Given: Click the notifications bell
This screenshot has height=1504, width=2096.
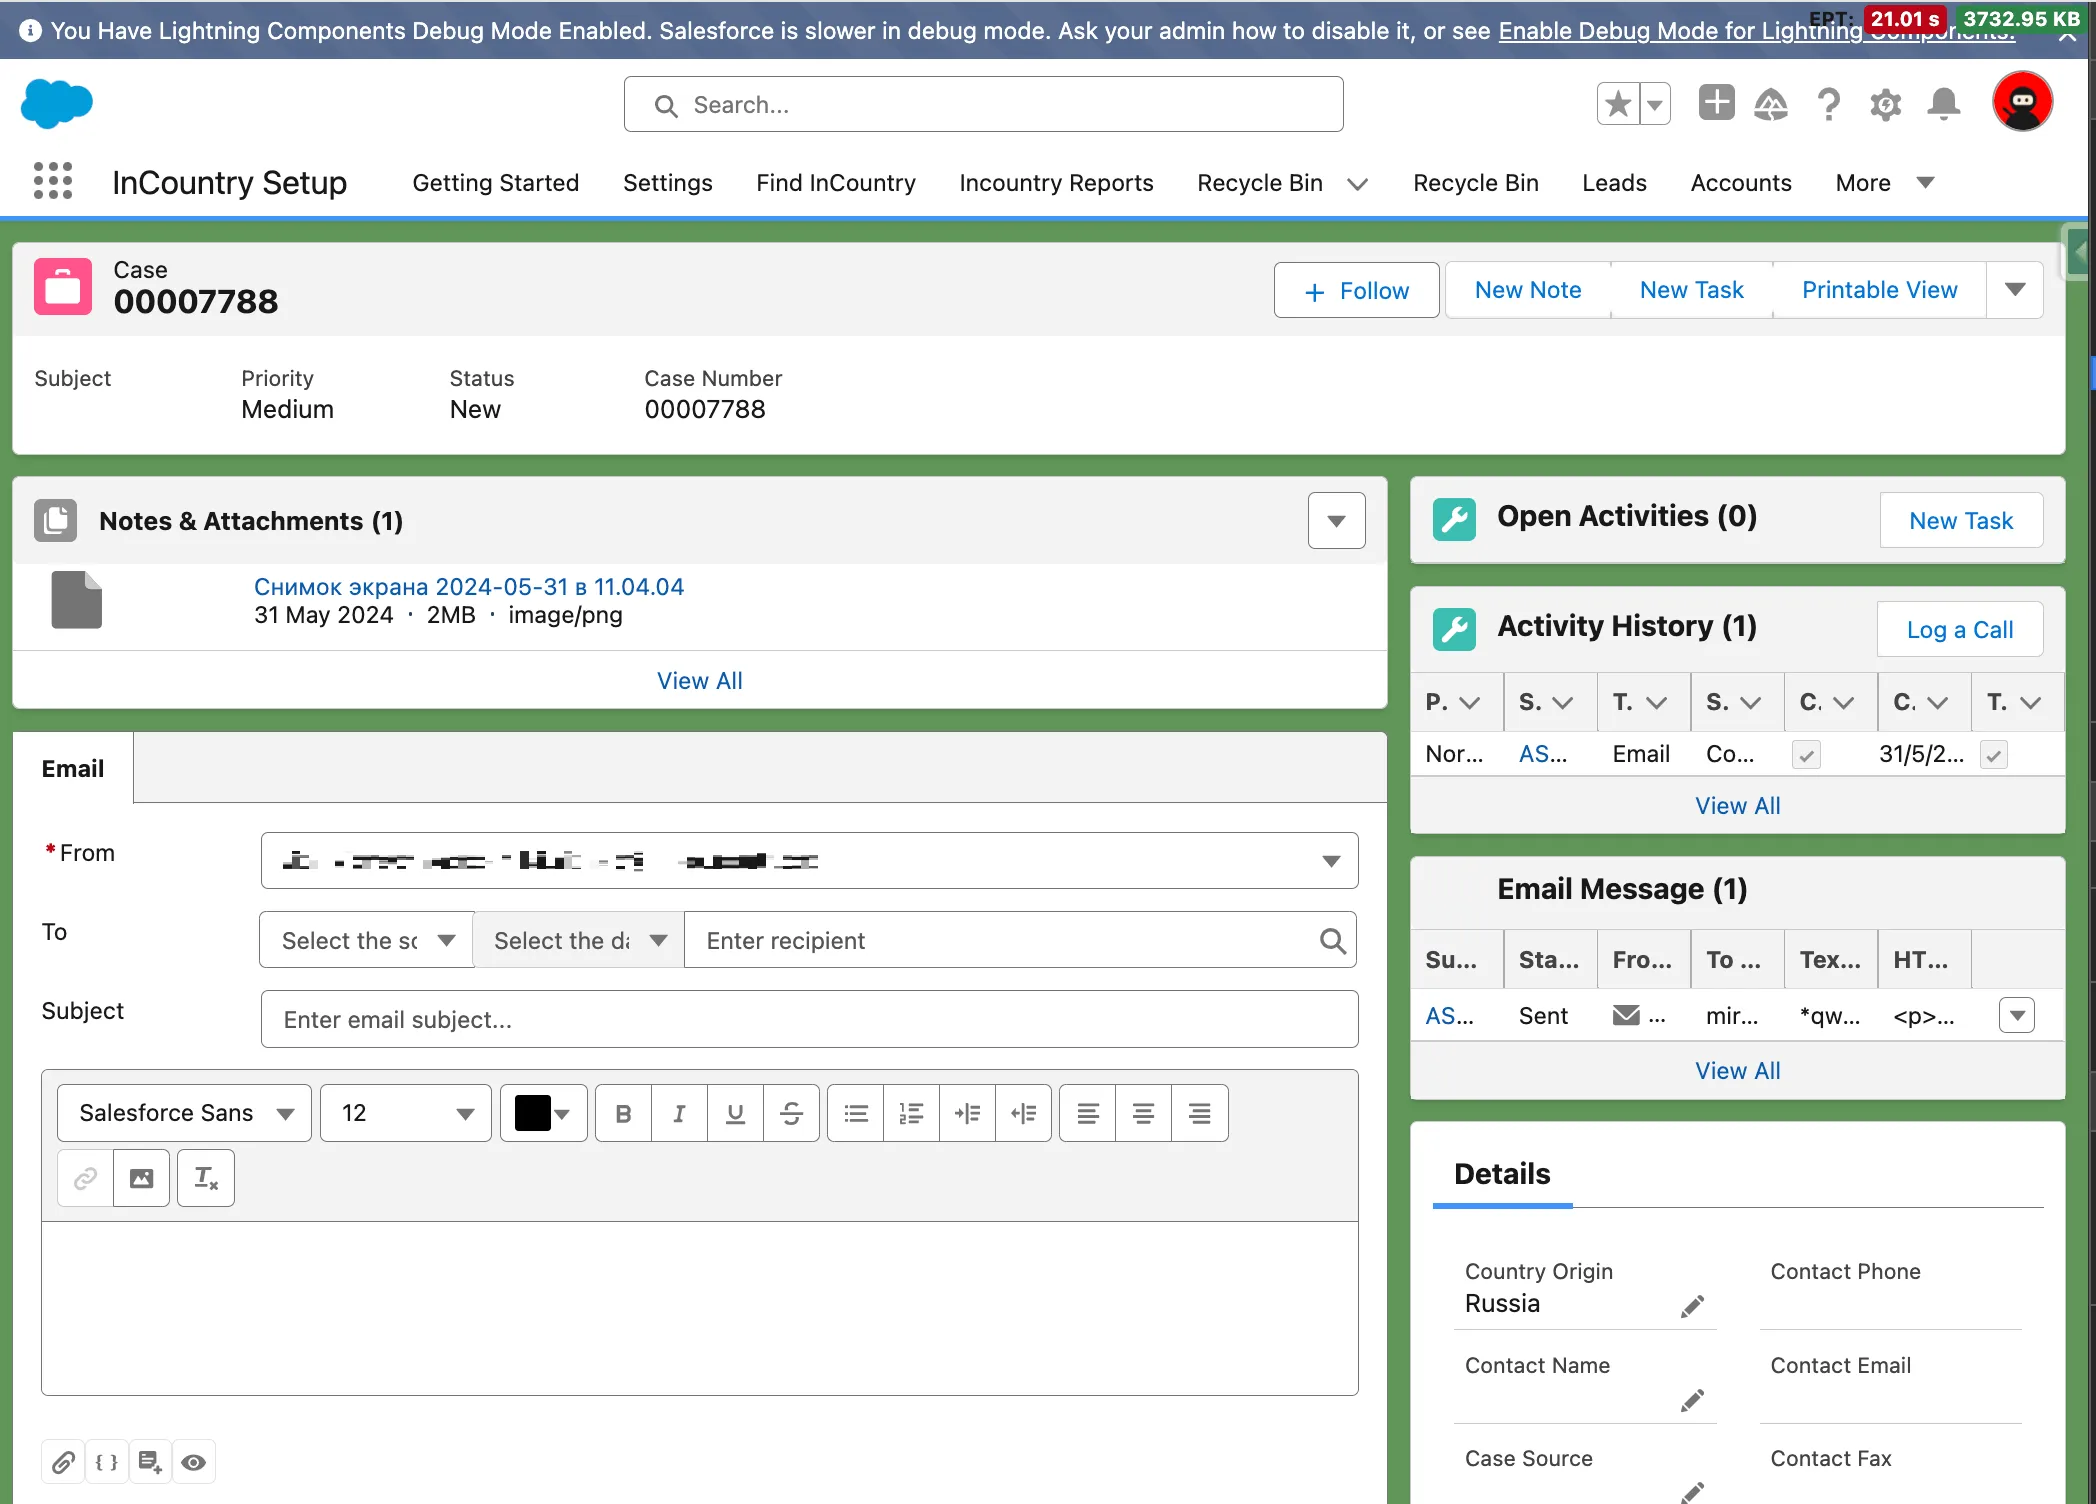Looking at the screenshot, I should 1943,104.
